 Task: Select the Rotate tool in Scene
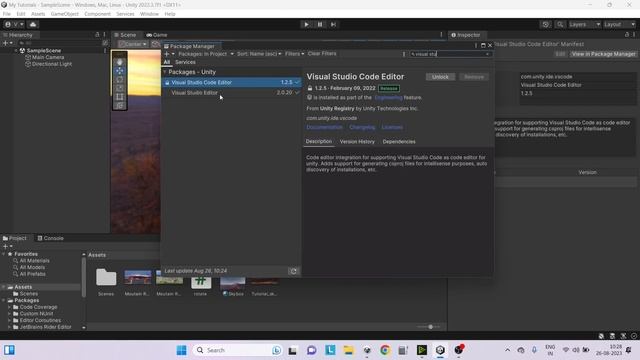click(x=120, y=79)
